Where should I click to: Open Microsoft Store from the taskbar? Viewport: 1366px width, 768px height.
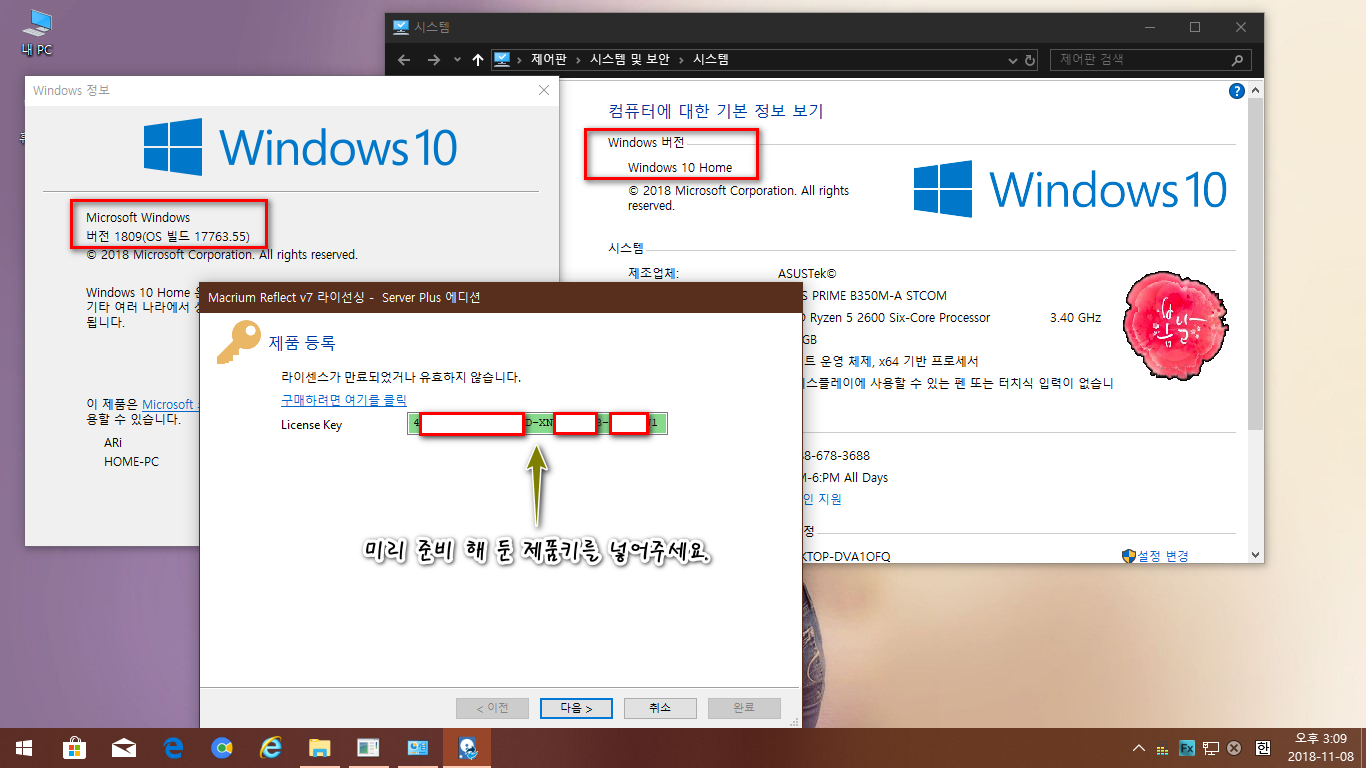tap(74, 748)
